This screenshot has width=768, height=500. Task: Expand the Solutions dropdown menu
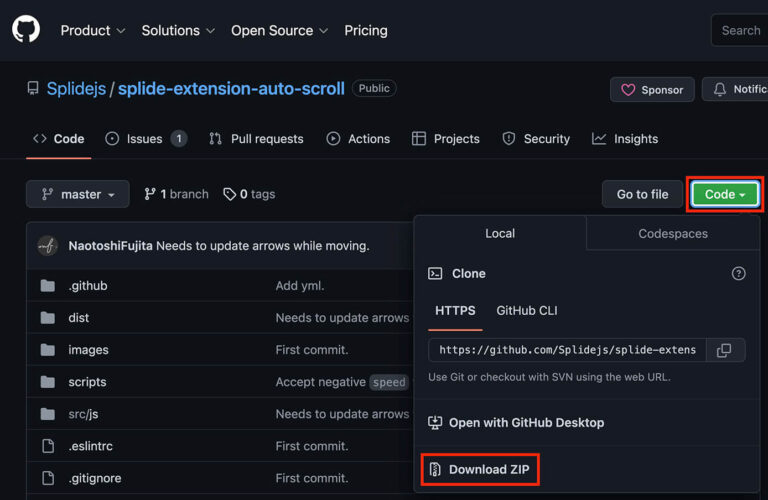coord(178,31)
